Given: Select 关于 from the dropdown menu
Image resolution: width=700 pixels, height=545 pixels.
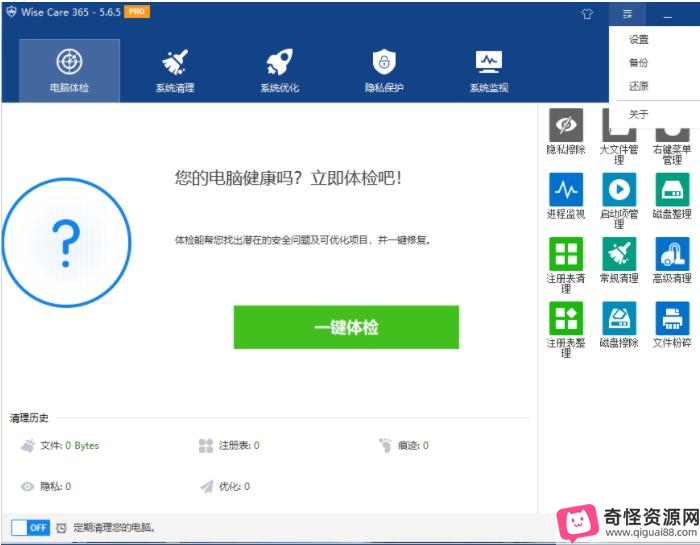Looking at the screenshot, I should click(x=639, y=115).
